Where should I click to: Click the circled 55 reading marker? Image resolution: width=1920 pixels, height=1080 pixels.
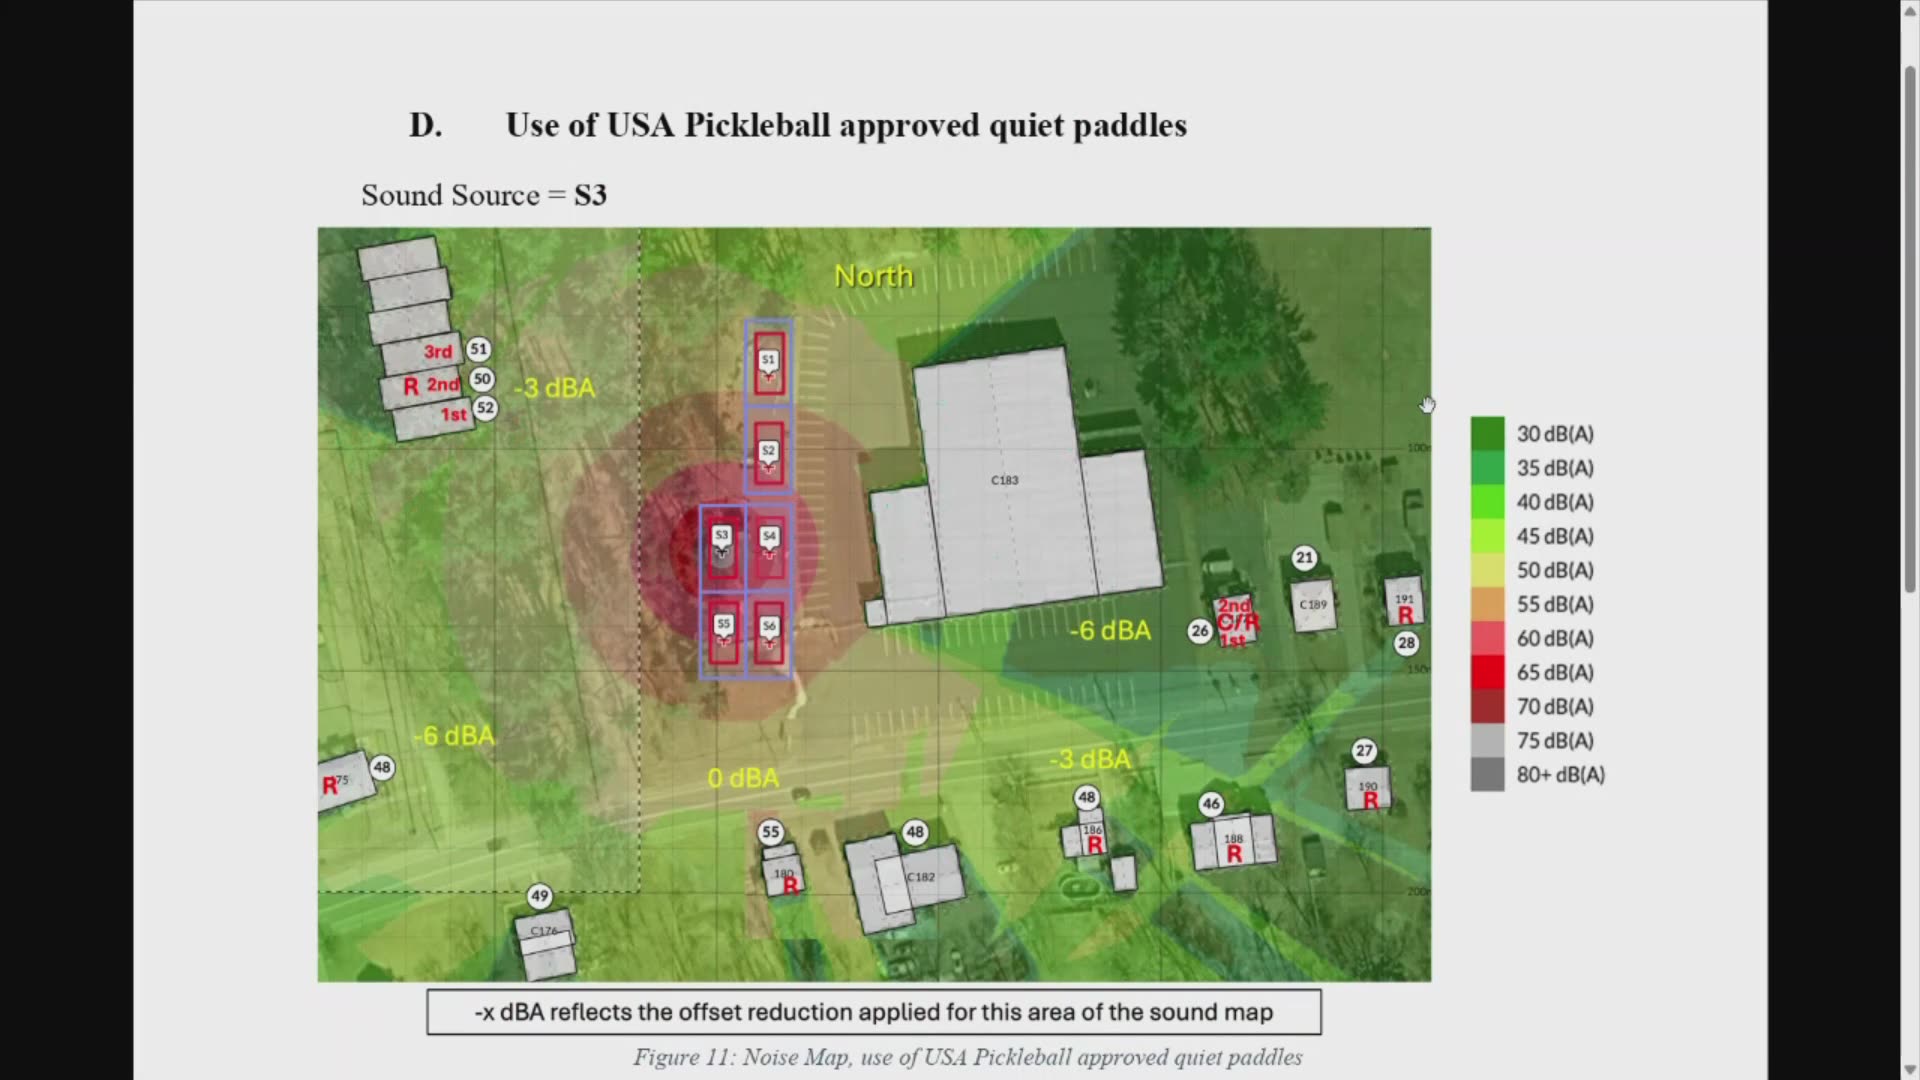pos(770,832)
